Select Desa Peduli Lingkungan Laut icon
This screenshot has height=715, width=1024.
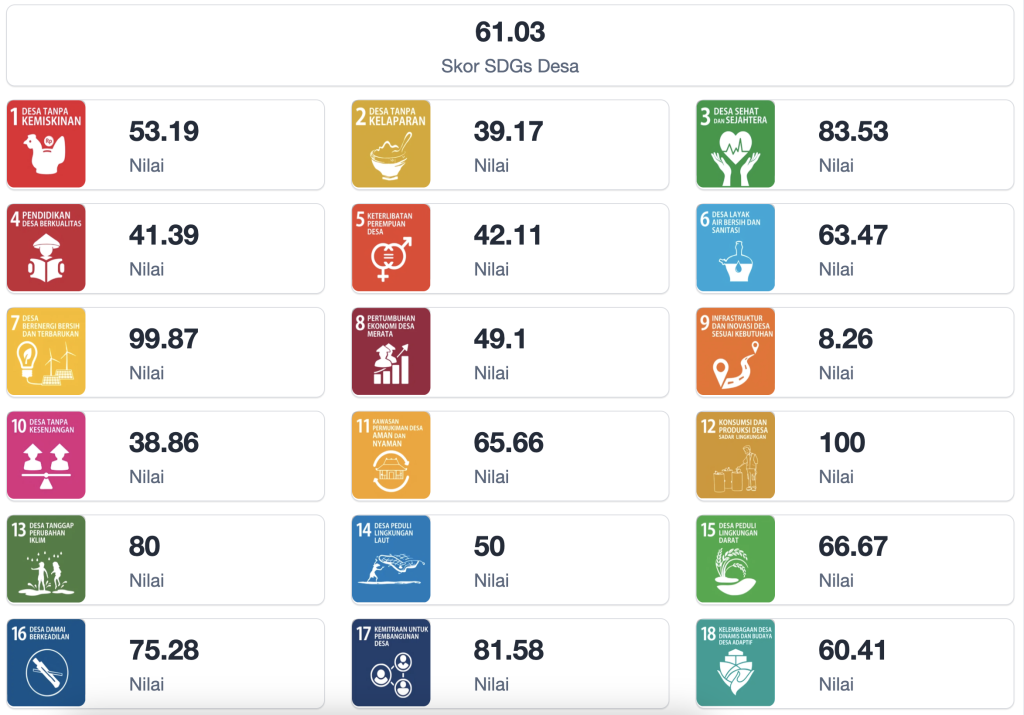391,559
